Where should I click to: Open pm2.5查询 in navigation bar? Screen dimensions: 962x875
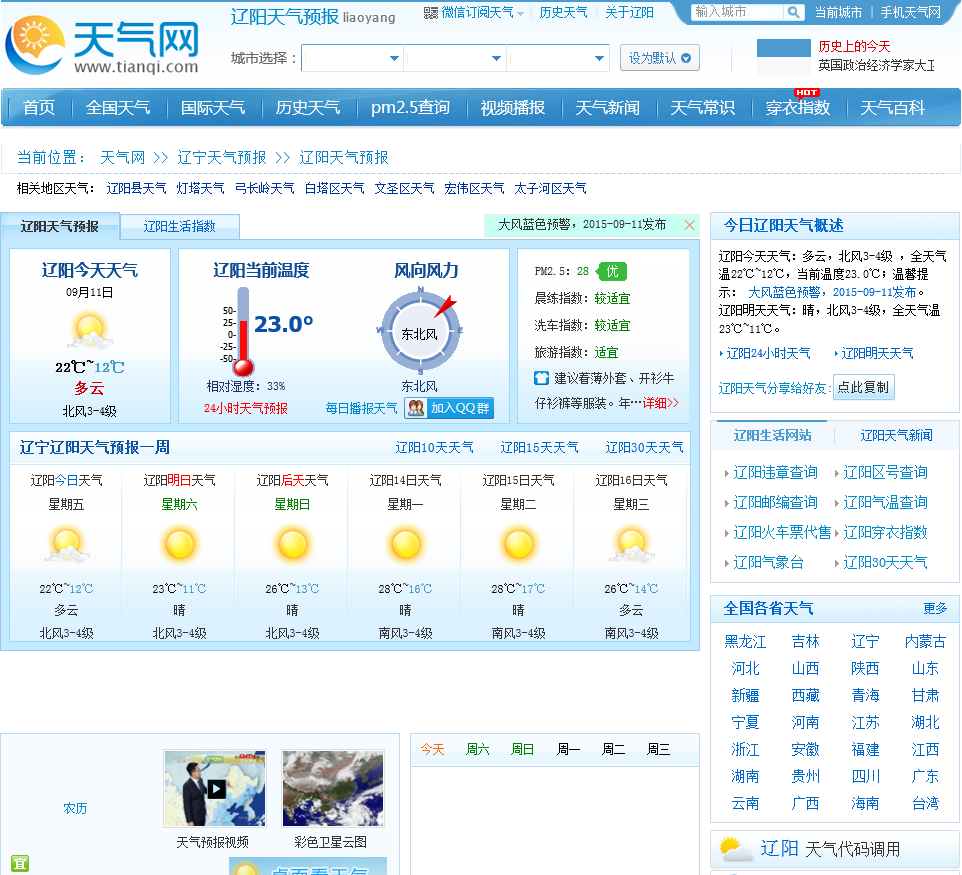tap(410, 107)
